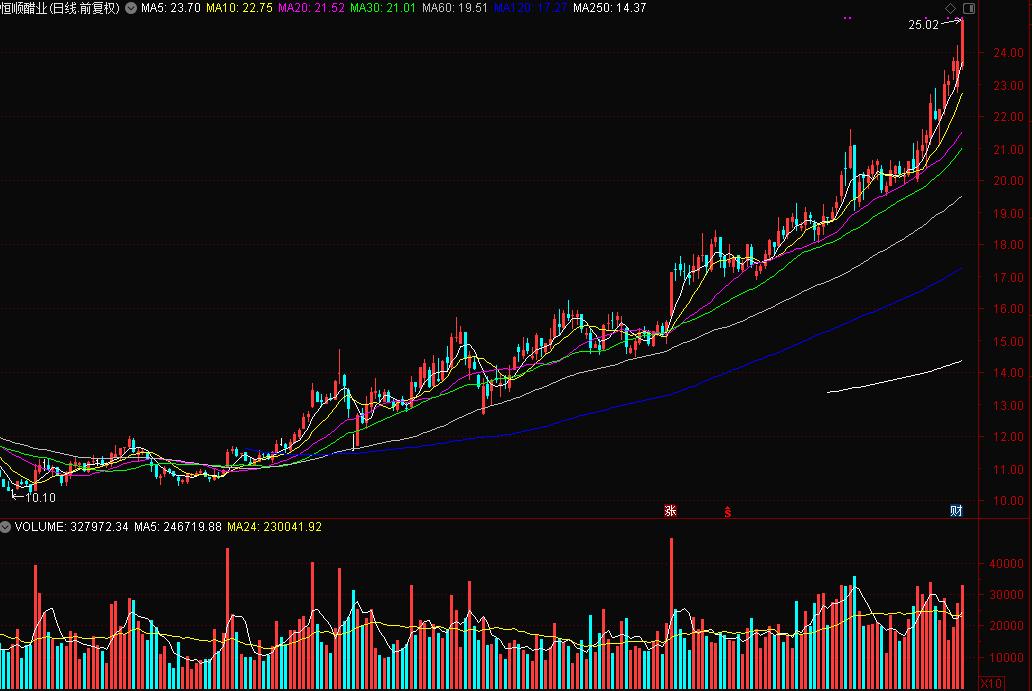The image size is (1032, 691).
Task: Click the 22.00 price axis label
Action: 1008,116
